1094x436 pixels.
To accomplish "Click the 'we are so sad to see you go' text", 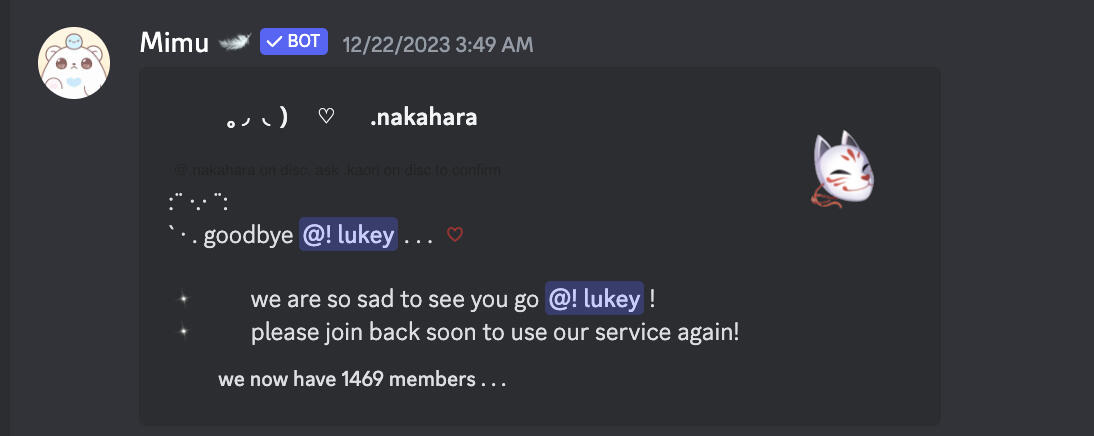I will coord(394,298).
